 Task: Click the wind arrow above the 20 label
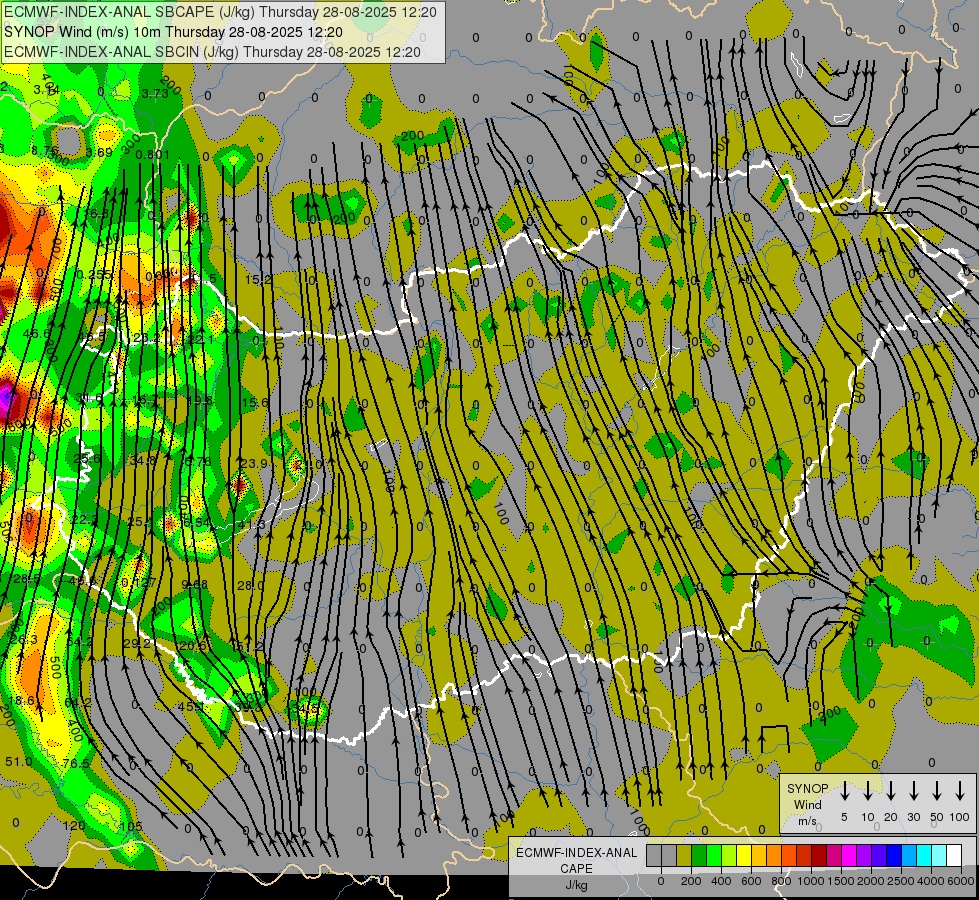tap(891, 790)
